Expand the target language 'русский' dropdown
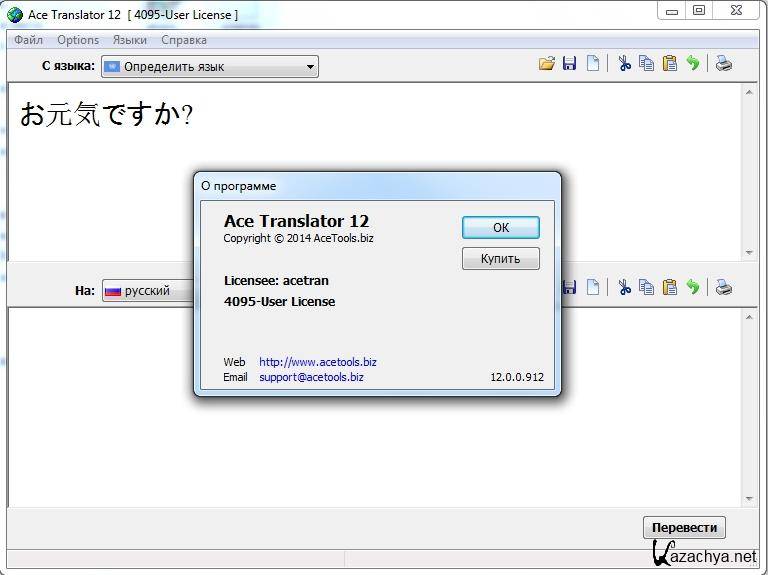This screenshot has width=768, height=575. tap(148, 291)
